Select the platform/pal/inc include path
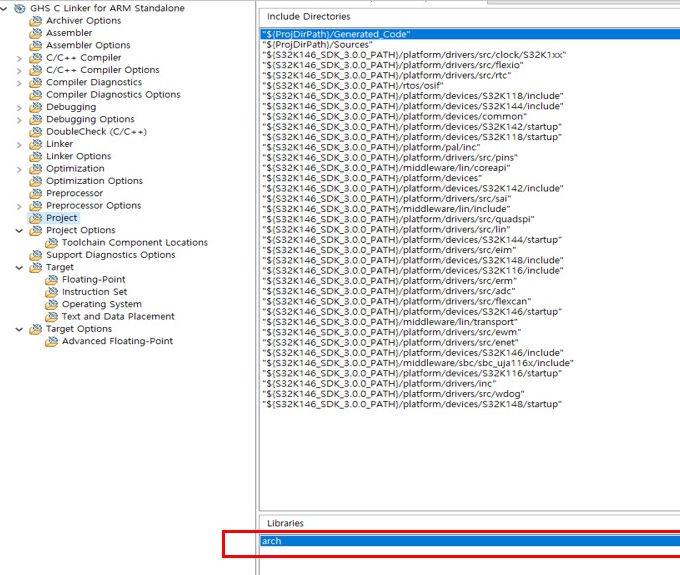This screenshot has height=575, width=680. (x=371, y=147)
